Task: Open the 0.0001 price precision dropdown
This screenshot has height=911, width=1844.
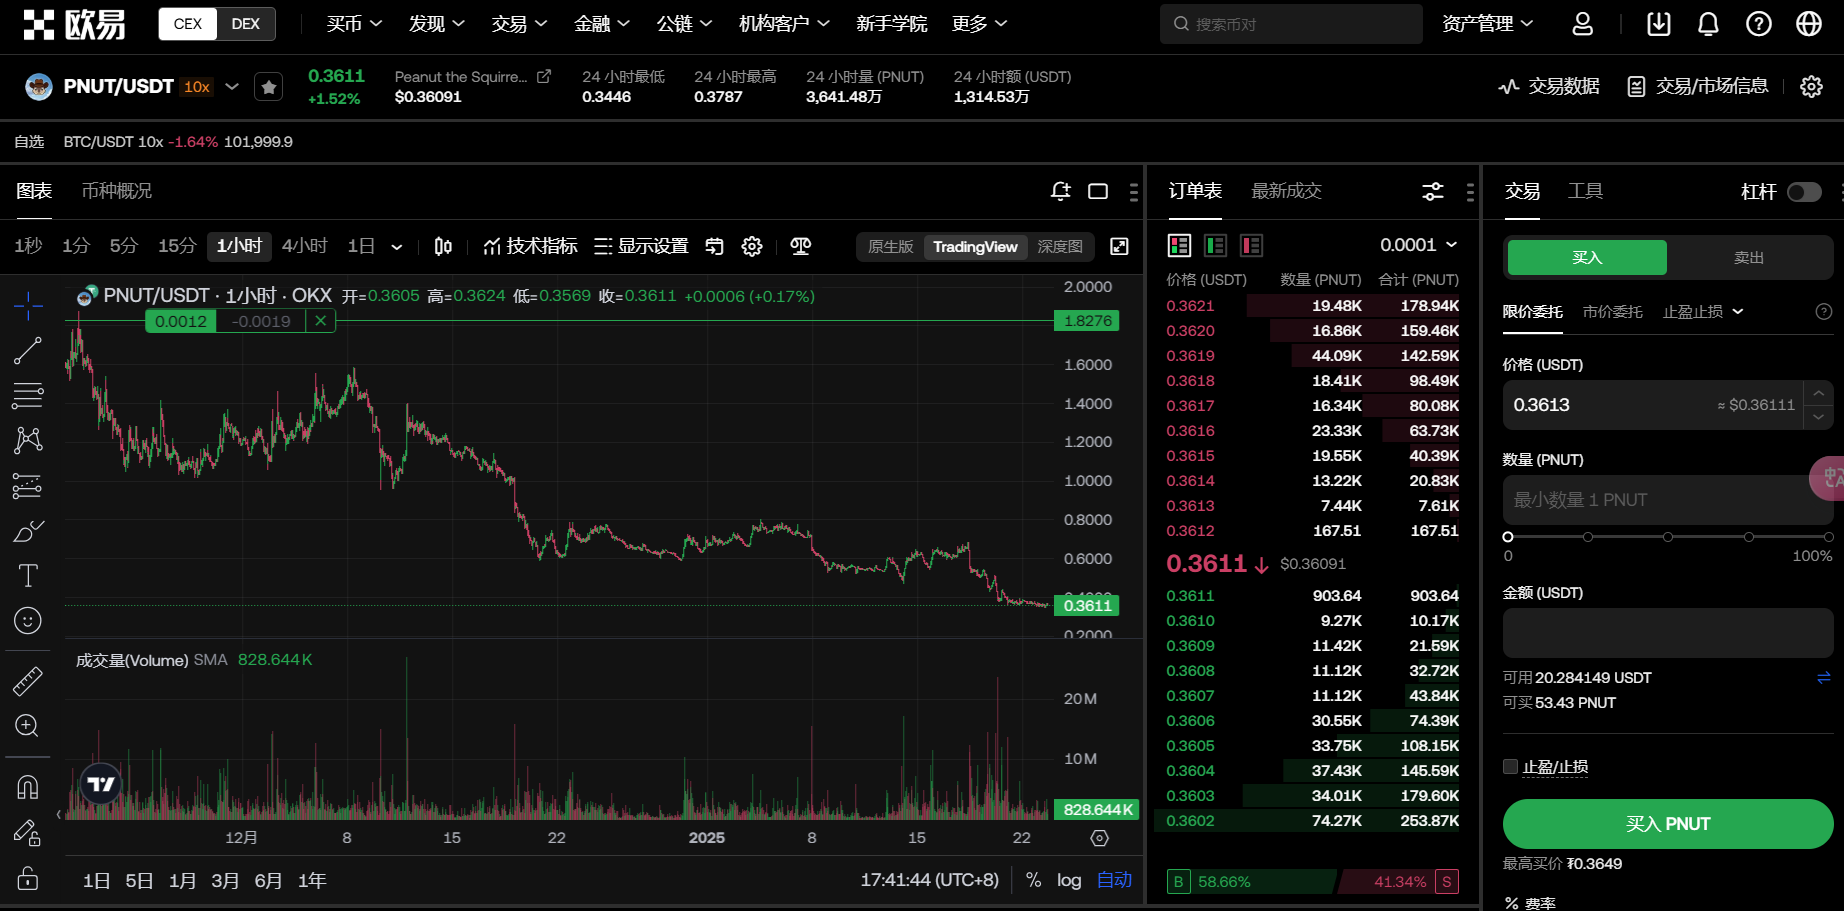Action: coord(1419,245)
